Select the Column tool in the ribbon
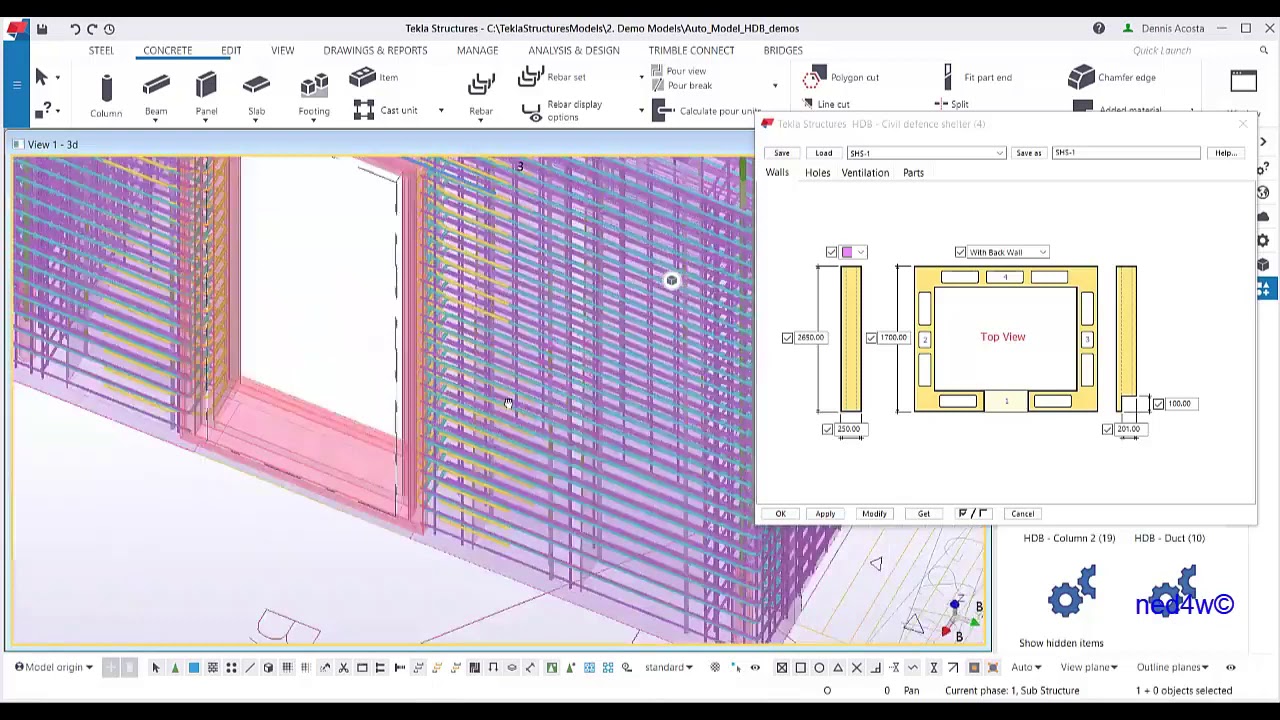 tap(106, 95)
